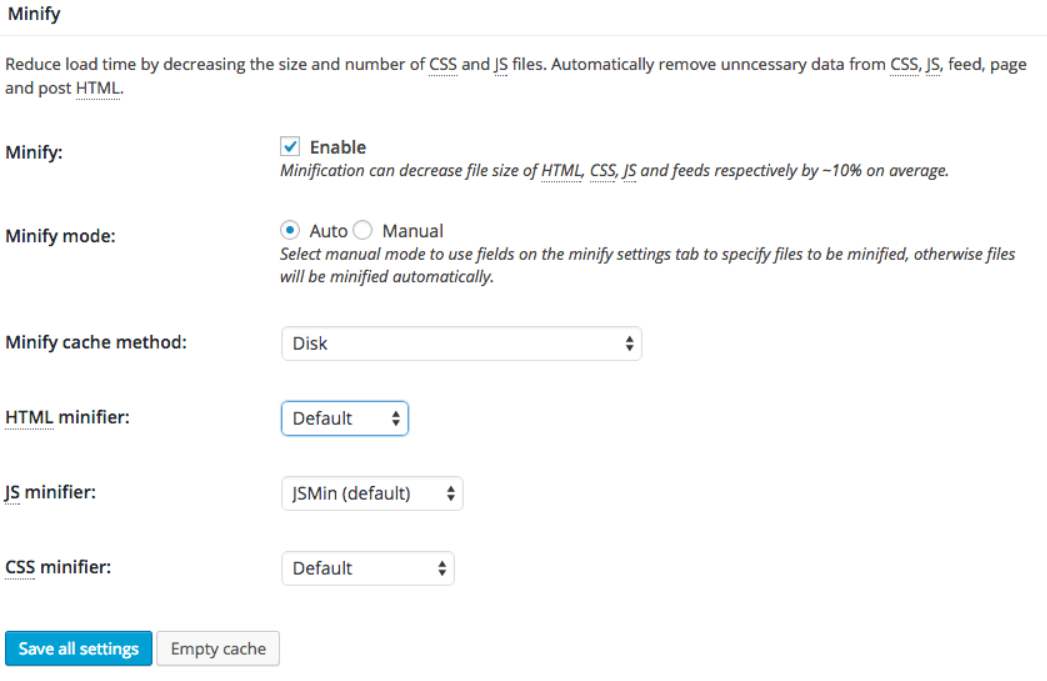Click the Minify section heading
1047x681 pixels.
[x=33, y=15]
